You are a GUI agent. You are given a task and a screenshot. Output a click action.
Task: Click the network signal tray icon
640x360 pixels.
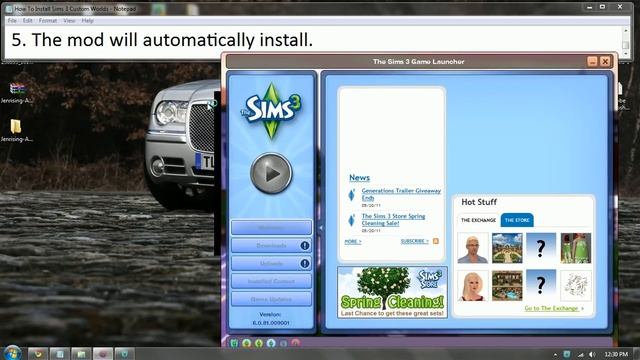coord(580,354)
